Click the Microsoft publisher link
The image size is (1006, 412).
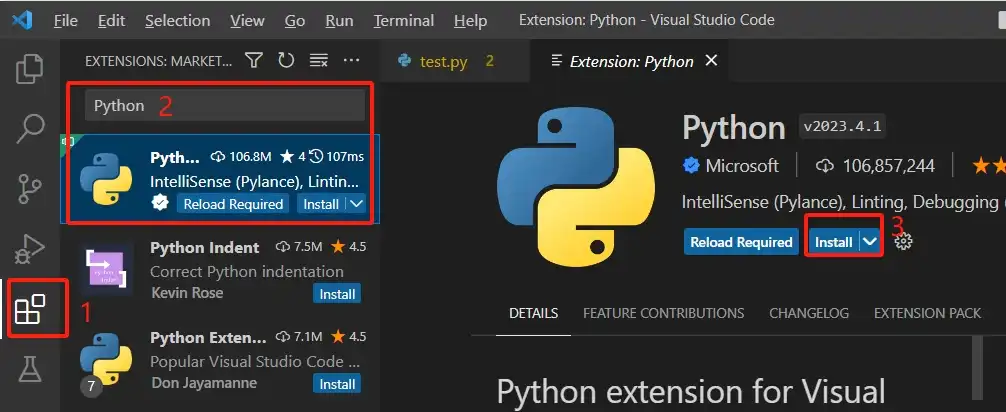tap(742, 166)
